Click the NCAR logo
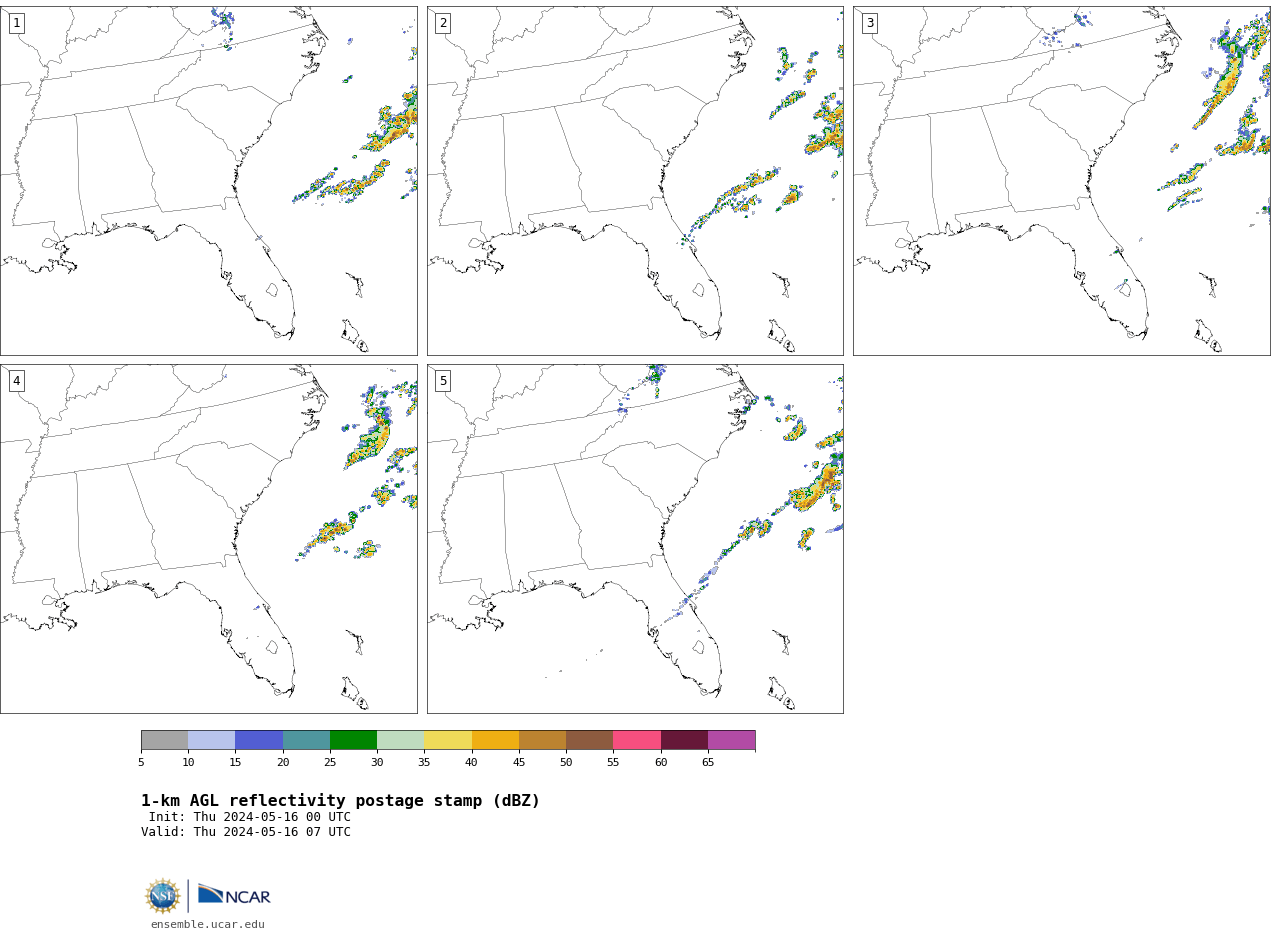This screenshot has width=1280, height=936. click(234, 895)
